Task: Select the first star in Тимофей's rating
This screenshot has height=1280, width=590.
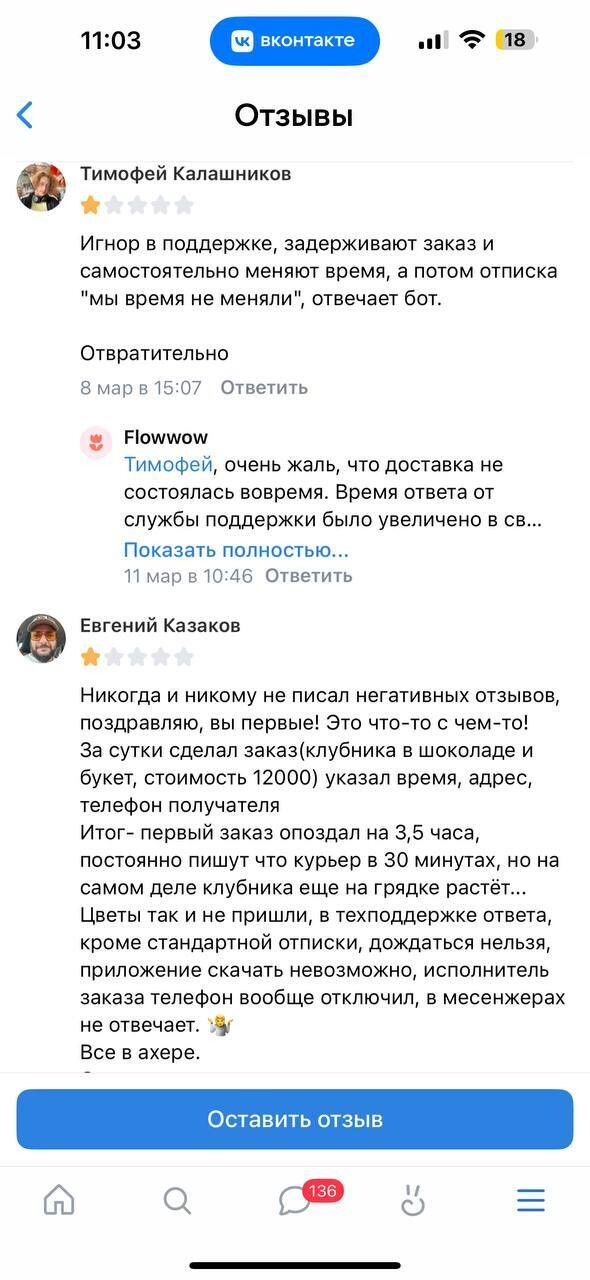Action: coord(89,205)
